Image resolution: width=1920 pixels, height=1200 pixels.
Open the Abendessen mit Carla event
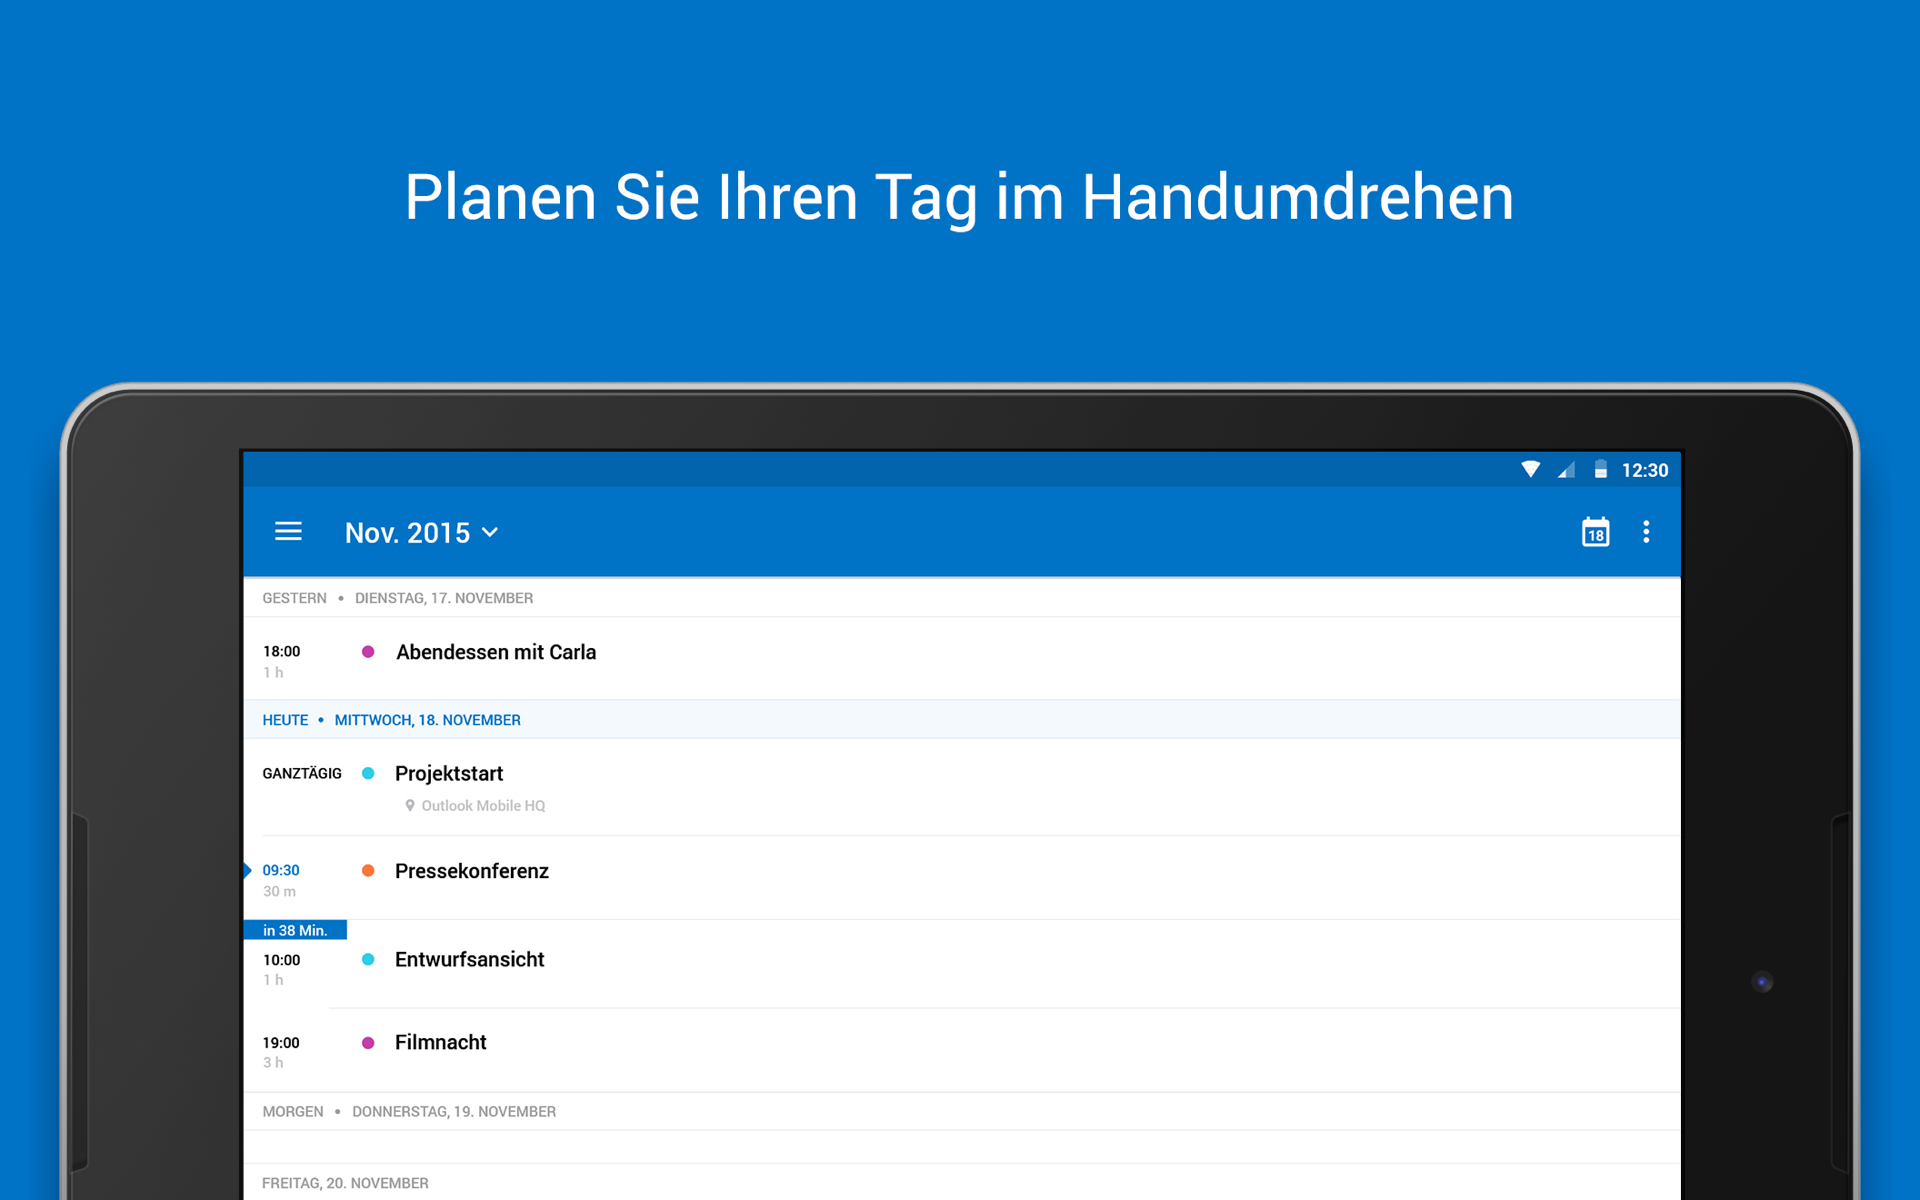(496, 653)
